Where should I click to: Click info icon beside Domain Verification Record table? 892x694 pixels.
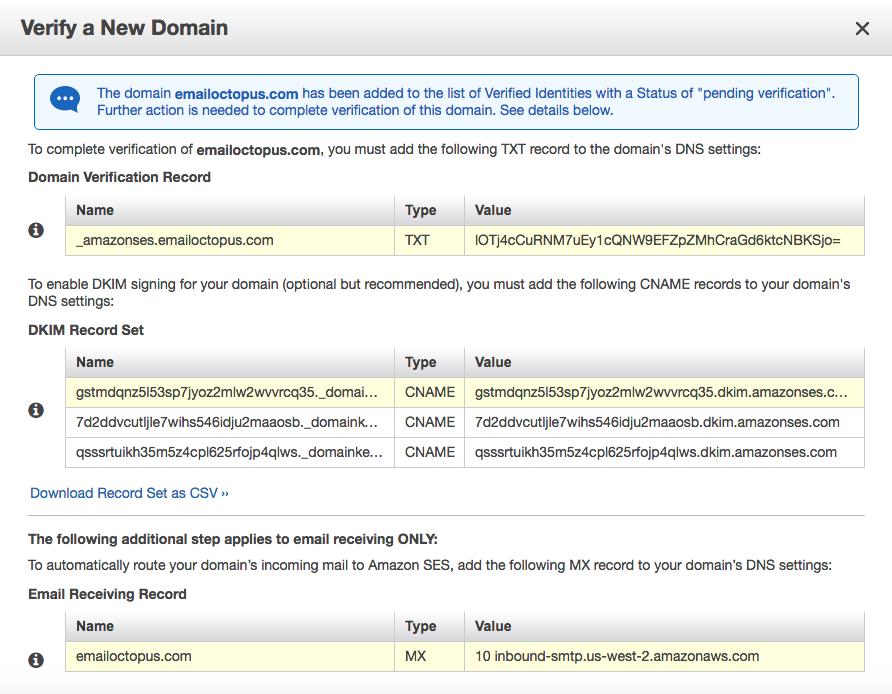click(37, 230)
